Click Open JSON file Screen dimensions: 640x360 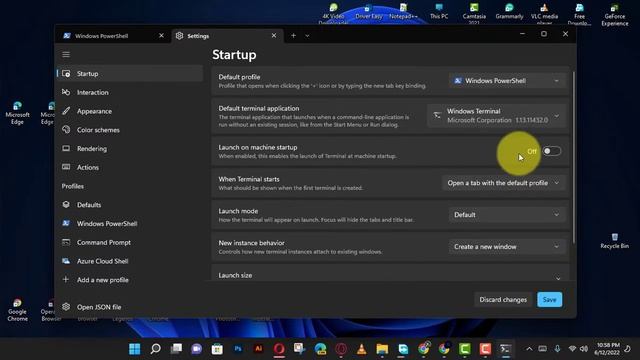(130, 307)
